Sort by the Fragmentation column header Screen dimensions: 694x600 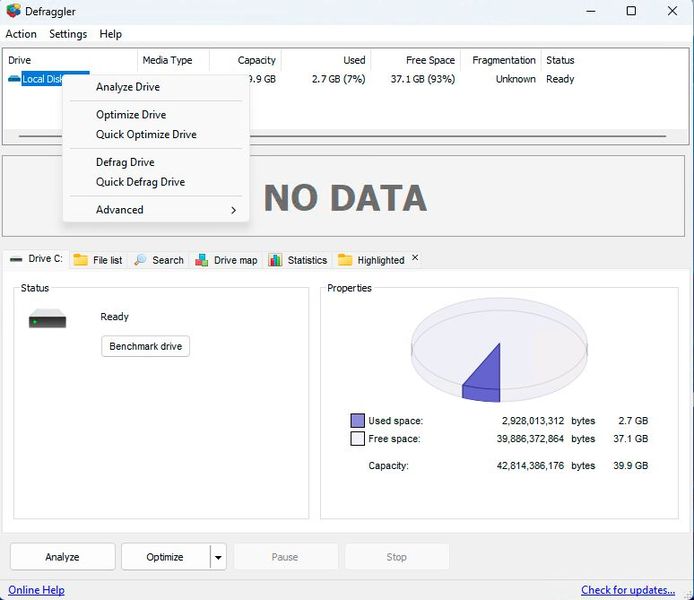pos(501,60)
